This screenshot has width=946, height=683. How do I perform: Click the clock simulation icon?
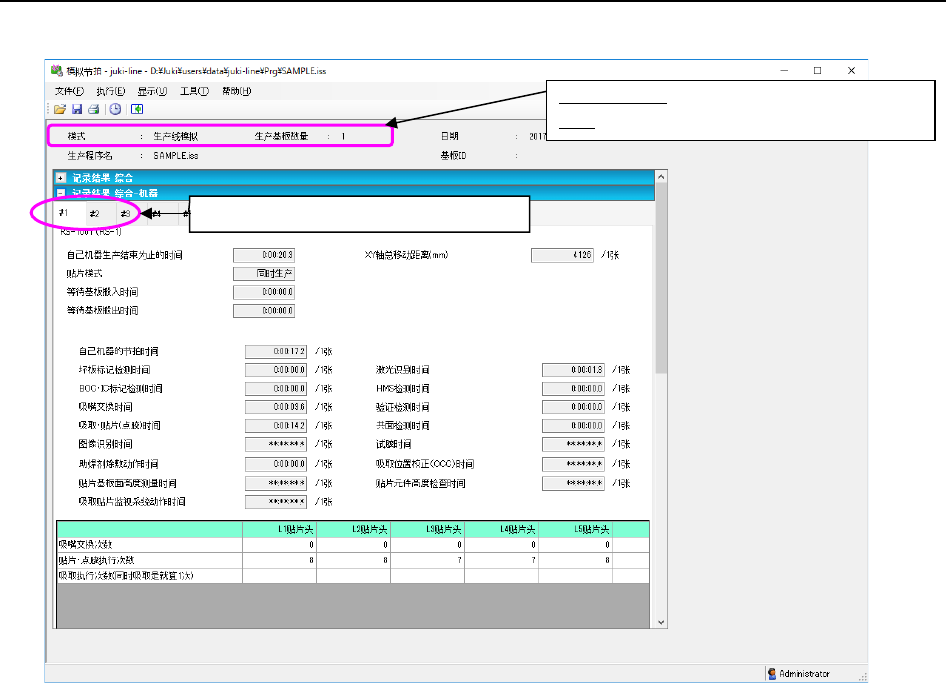click(x=115, y=109)
